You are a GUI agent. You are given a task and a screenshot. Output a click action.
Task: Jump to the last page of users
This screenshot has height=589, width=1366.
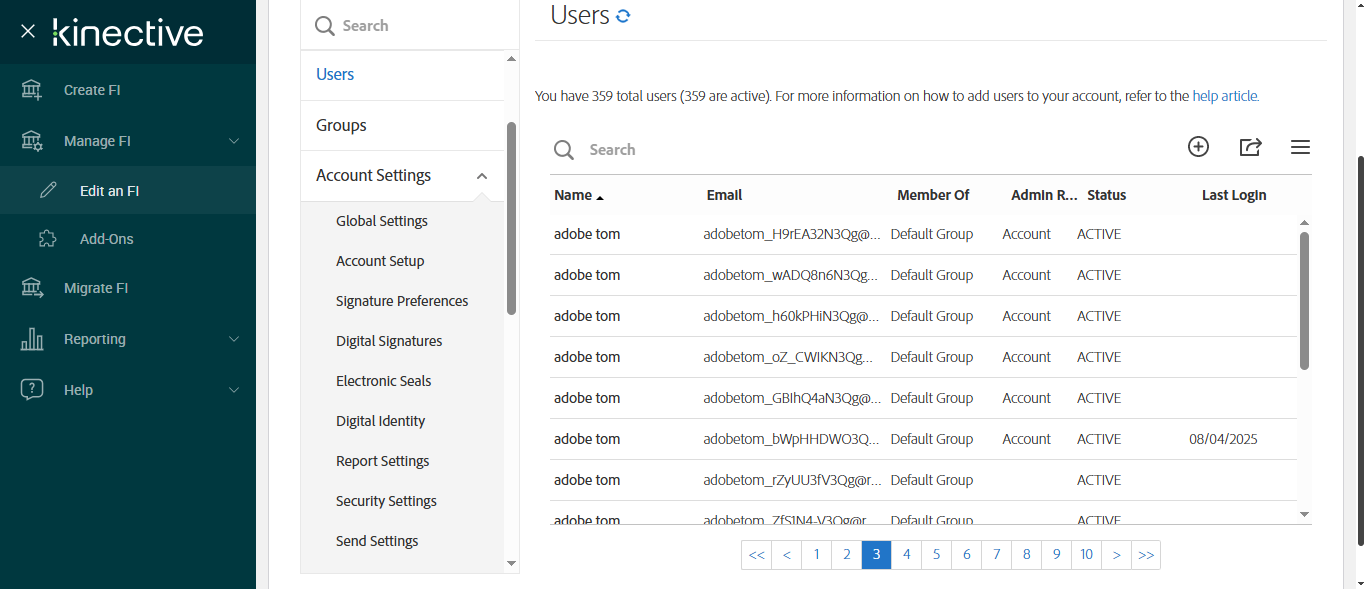click(x=1146, y=555)
